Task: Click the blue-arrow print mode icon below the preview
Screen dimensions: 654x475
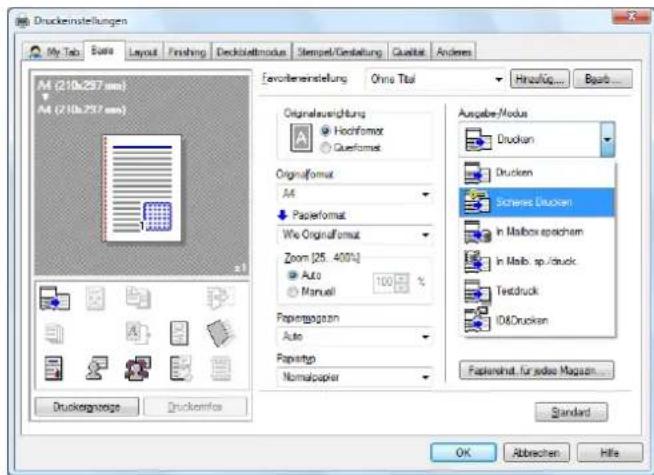Action: (54, 298)
